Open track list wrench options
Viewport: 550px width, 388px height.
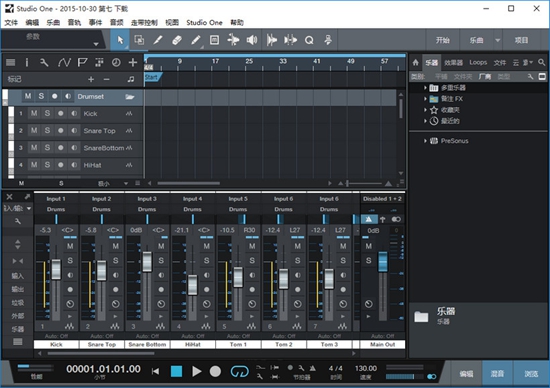click(44, 62)
